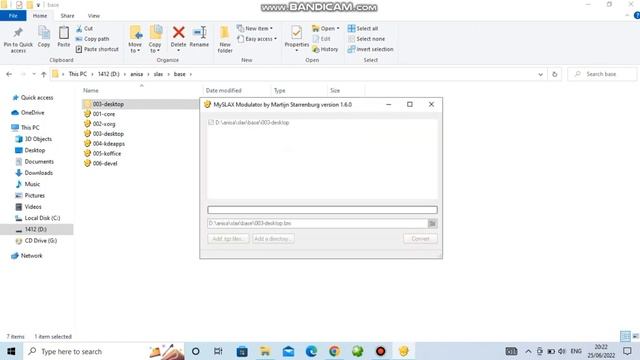Open the Copy to menu
Viewport: 640px width, 360px height.
155,40
